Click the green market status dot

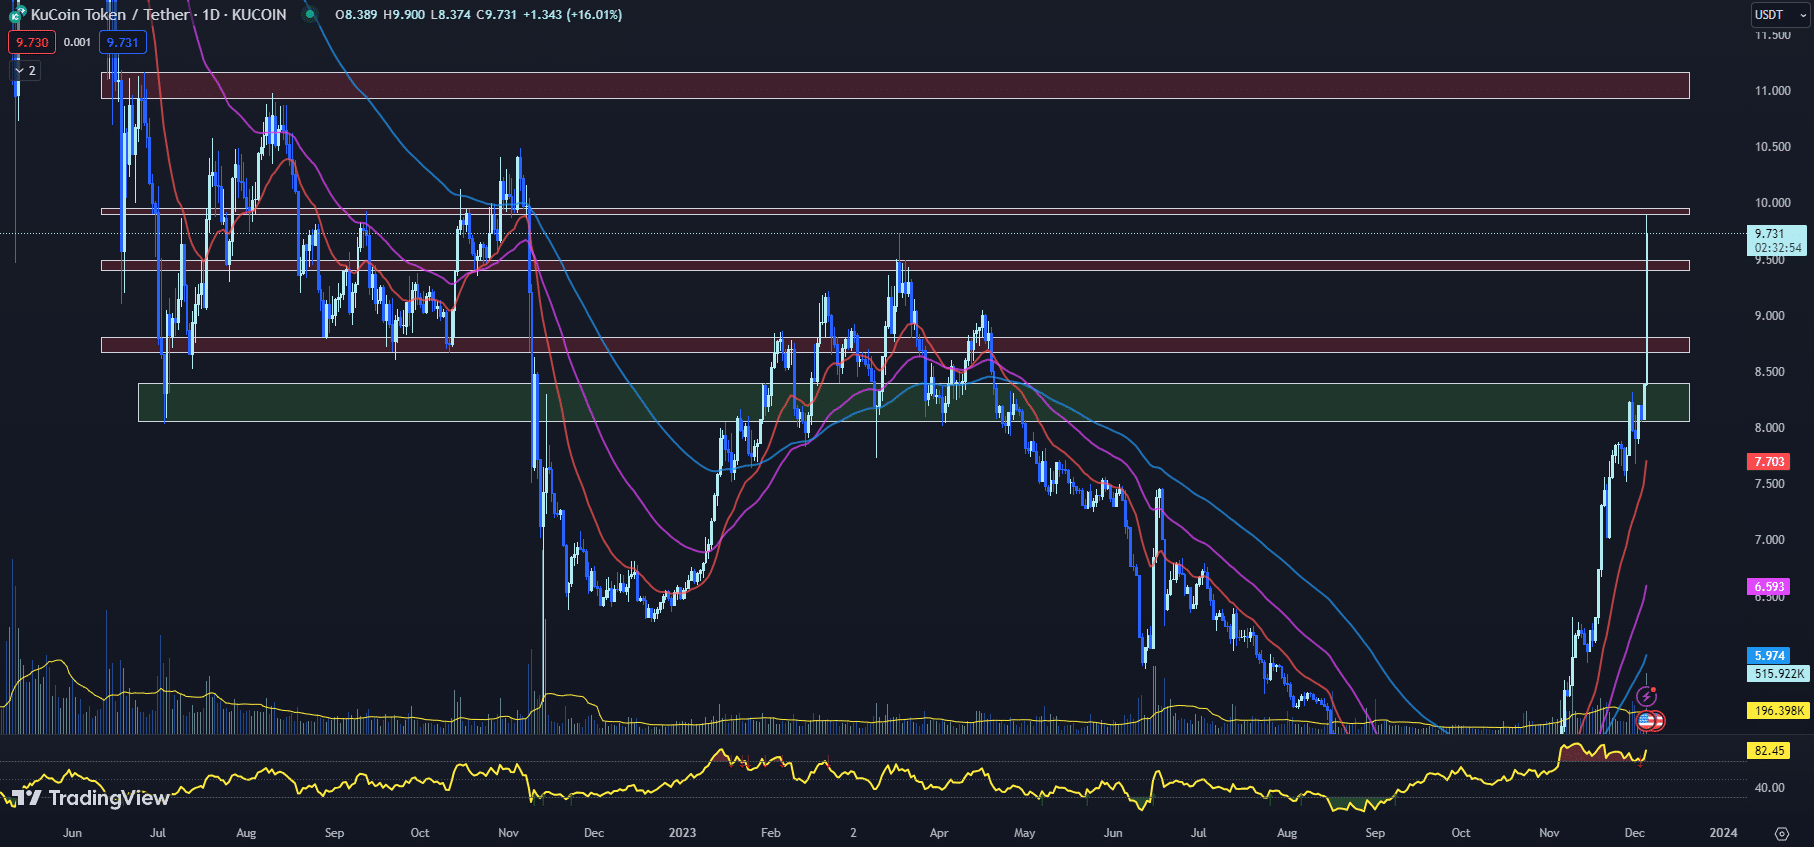310,14
